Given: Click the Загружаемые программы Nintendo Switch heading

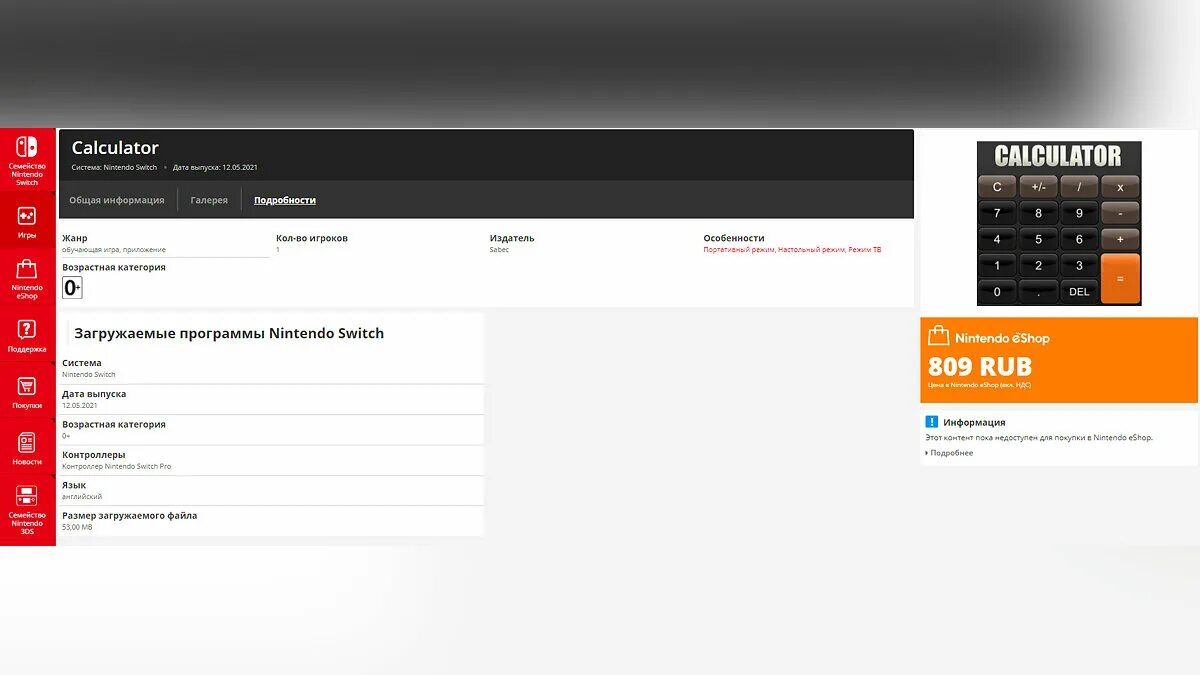Looking at the screenshot, I should point(229,333).
